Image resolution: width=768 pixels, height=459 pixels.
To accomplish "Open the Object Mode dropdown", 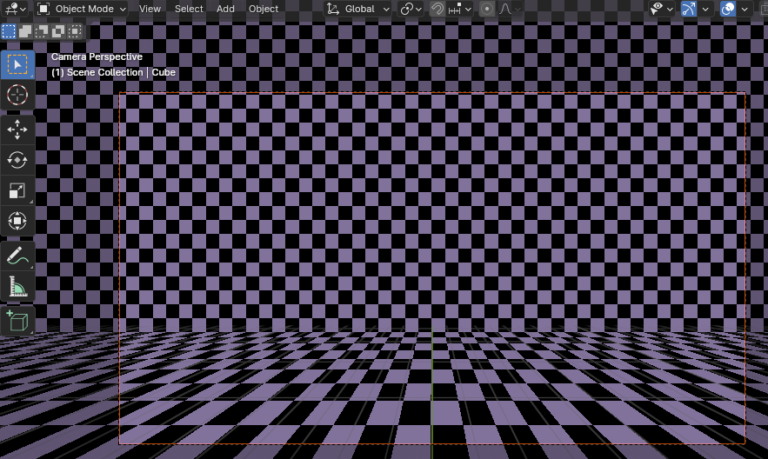I will [x=82, y=9].
